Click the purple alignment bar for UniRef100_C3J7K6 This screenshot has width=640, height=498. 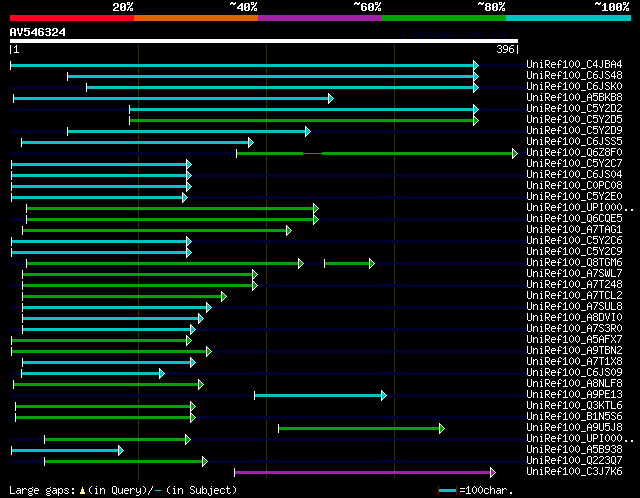(x=363, y=473)
